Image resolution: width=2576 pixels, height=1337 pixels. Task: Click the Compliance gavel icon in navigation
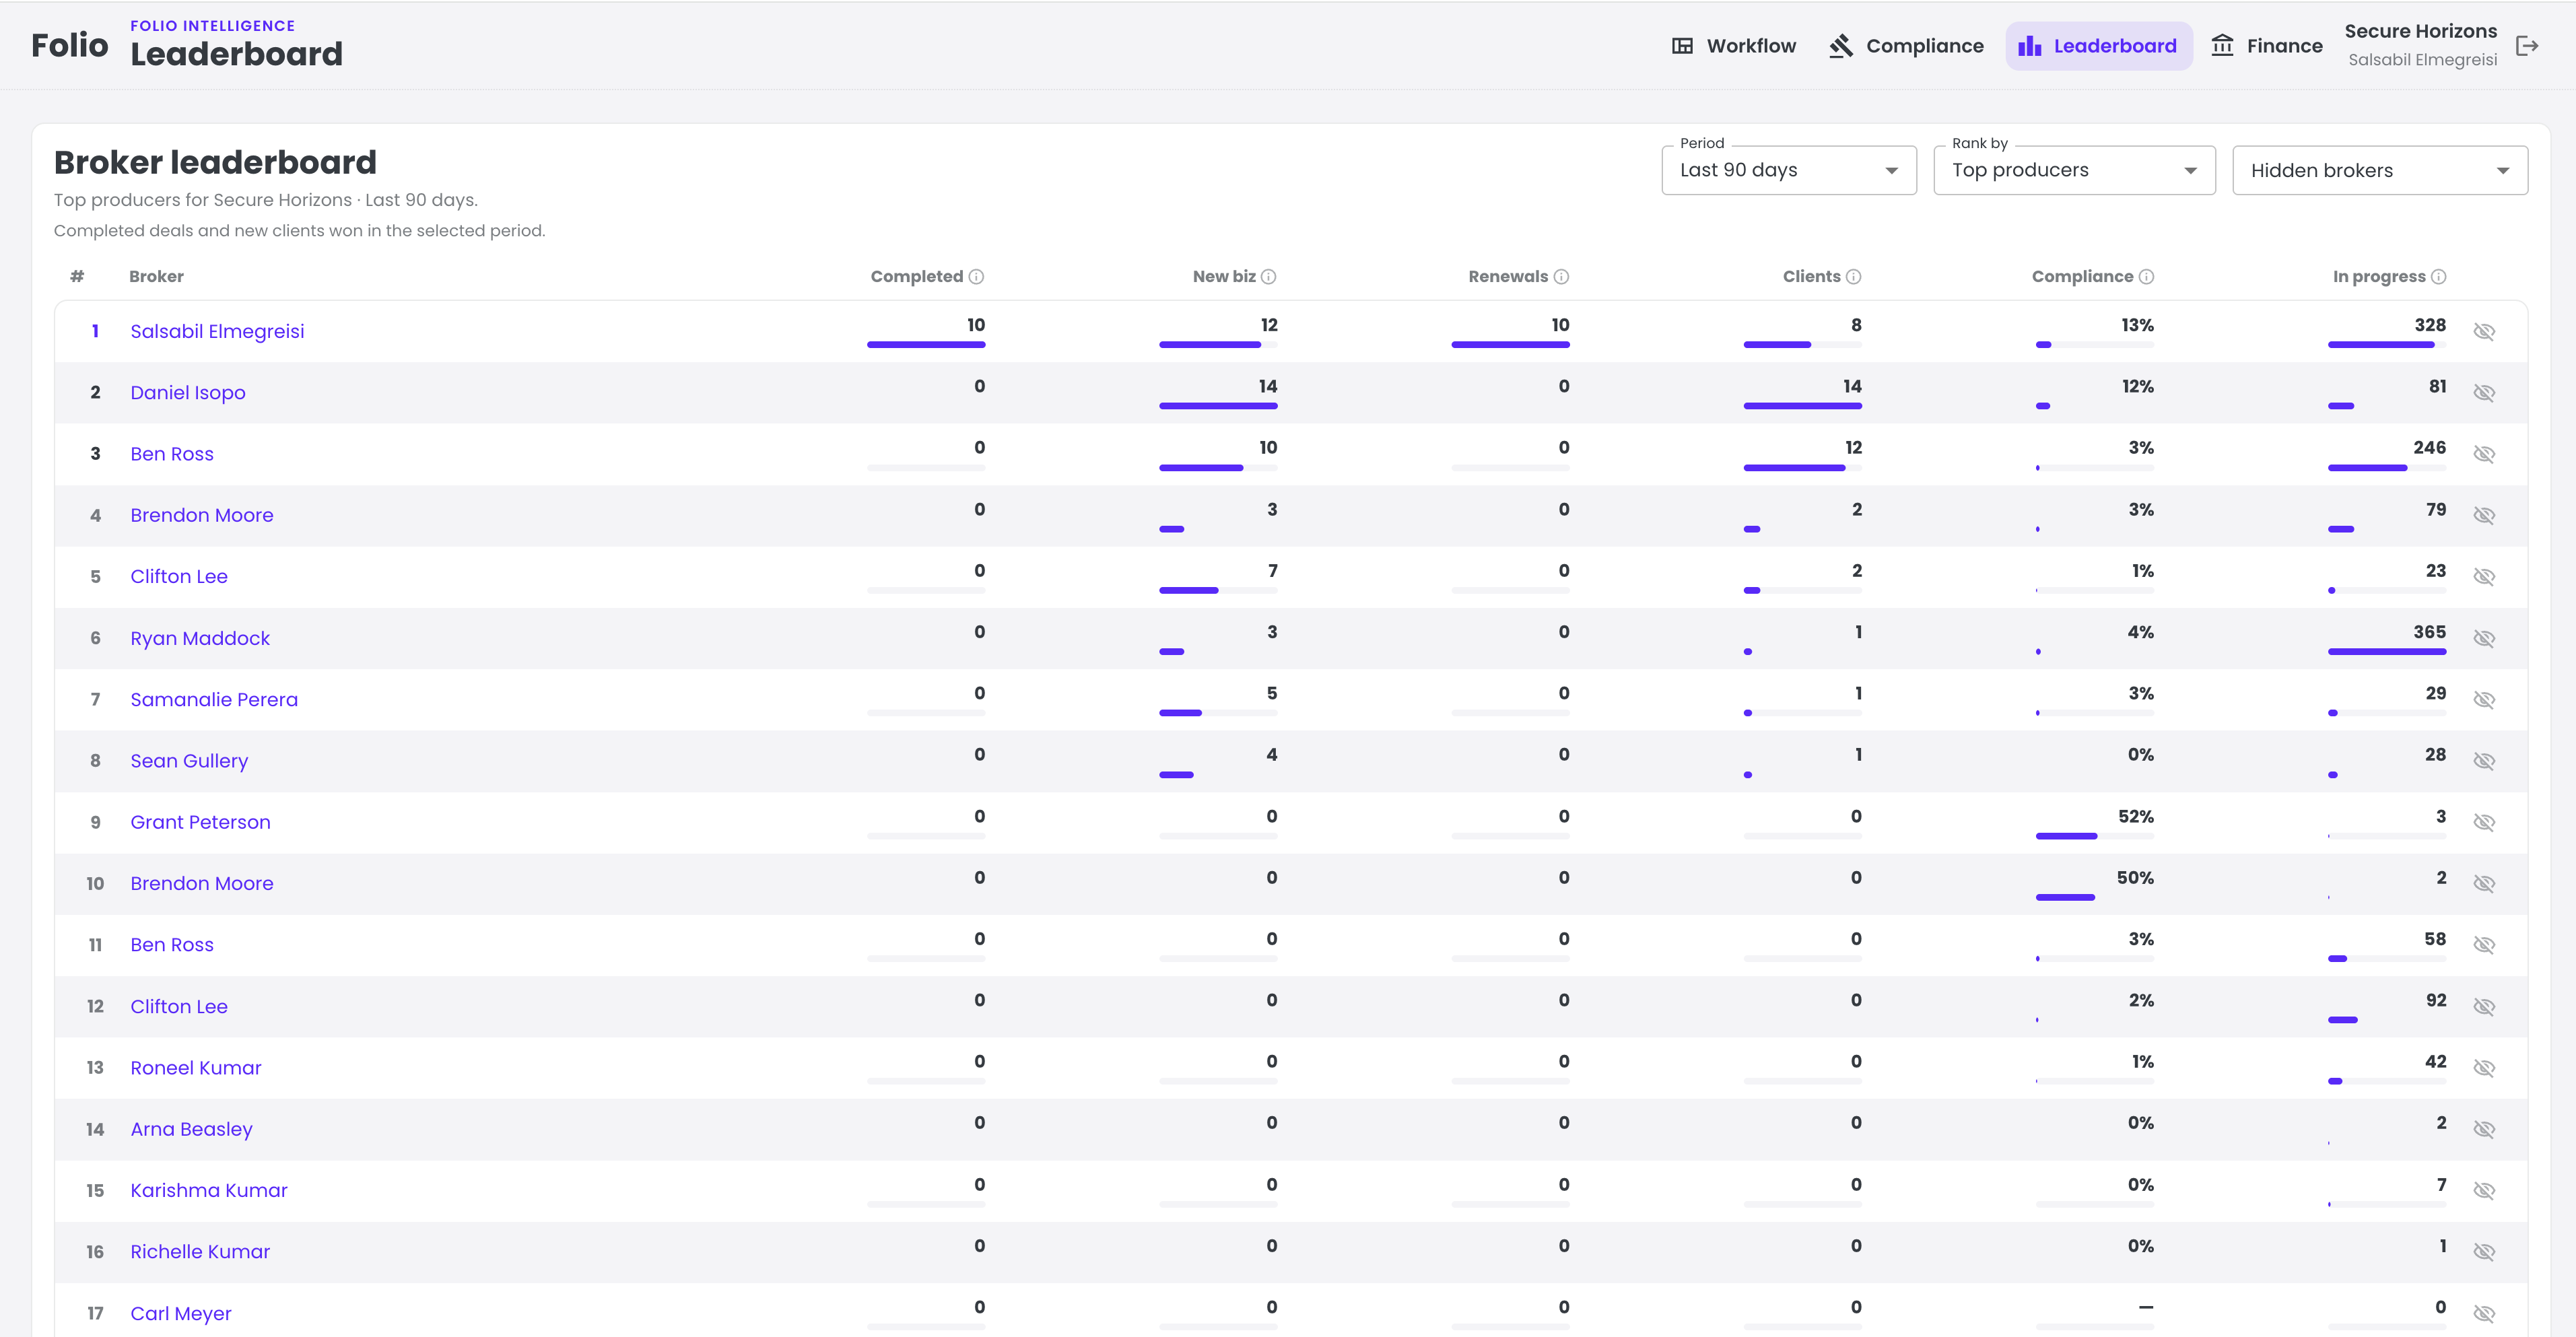point(1841,46)
